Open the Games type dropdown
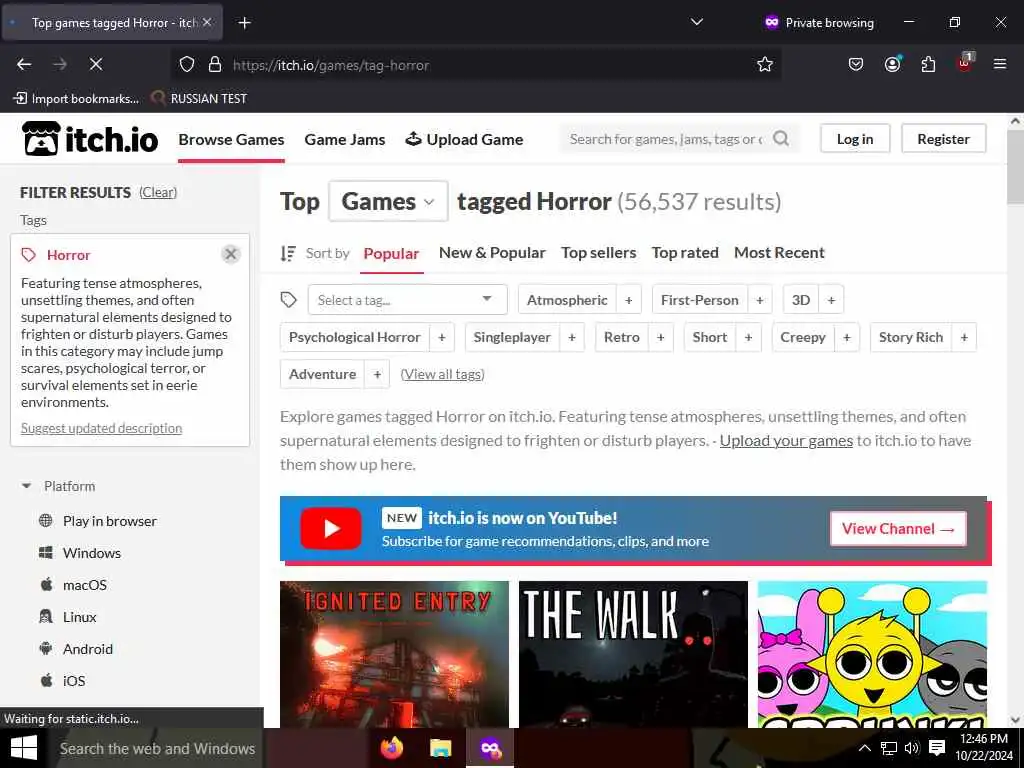This screenshot has height=768, width=1024. click(389, 201)
